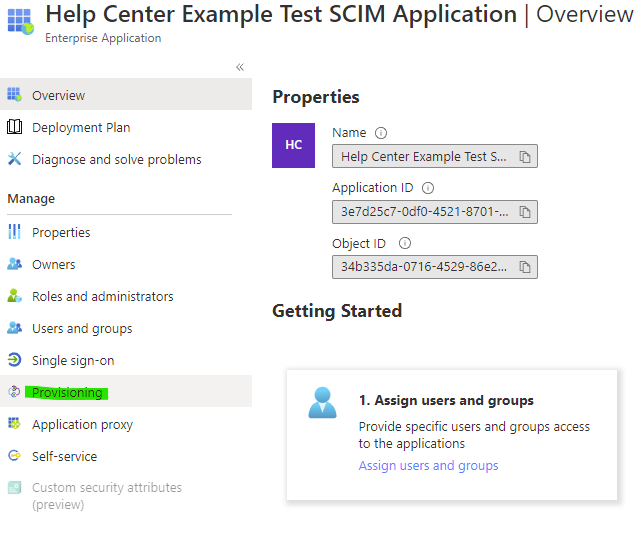Show info tooltip for Name
The image size is (643, 538).
coord(381,133)
